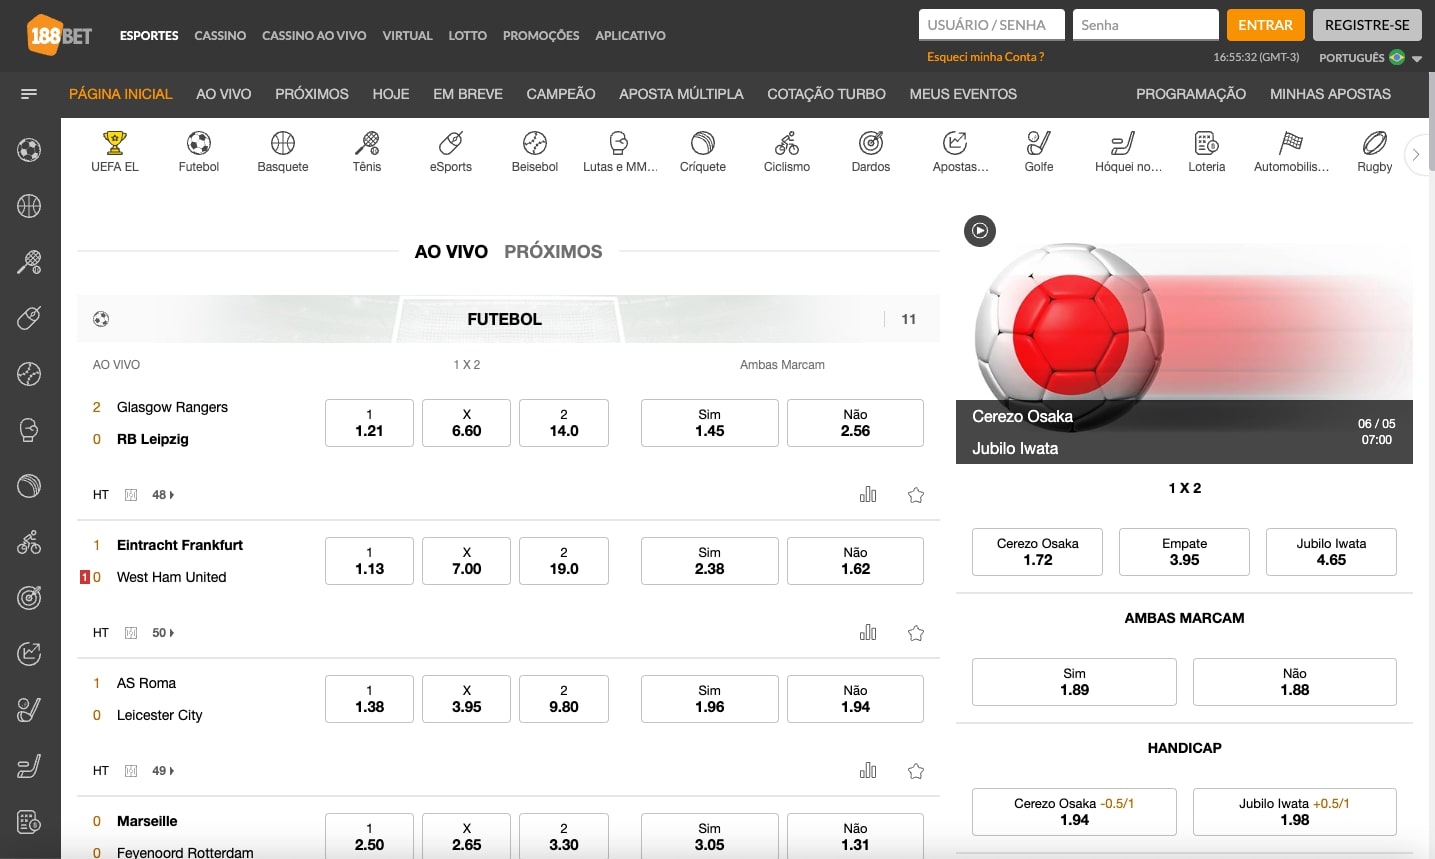This screenshot has height=859, width=1435.
Task: Click the 188BET logo
Action: (59, 35)
